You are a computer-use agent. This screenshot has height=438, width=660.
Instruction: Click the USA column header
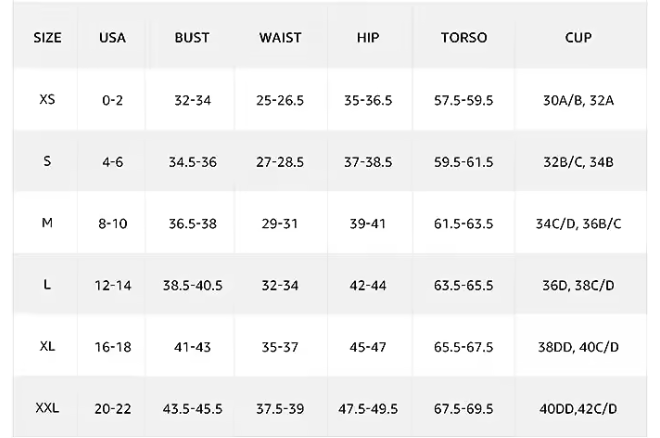(x=112, y=38)
